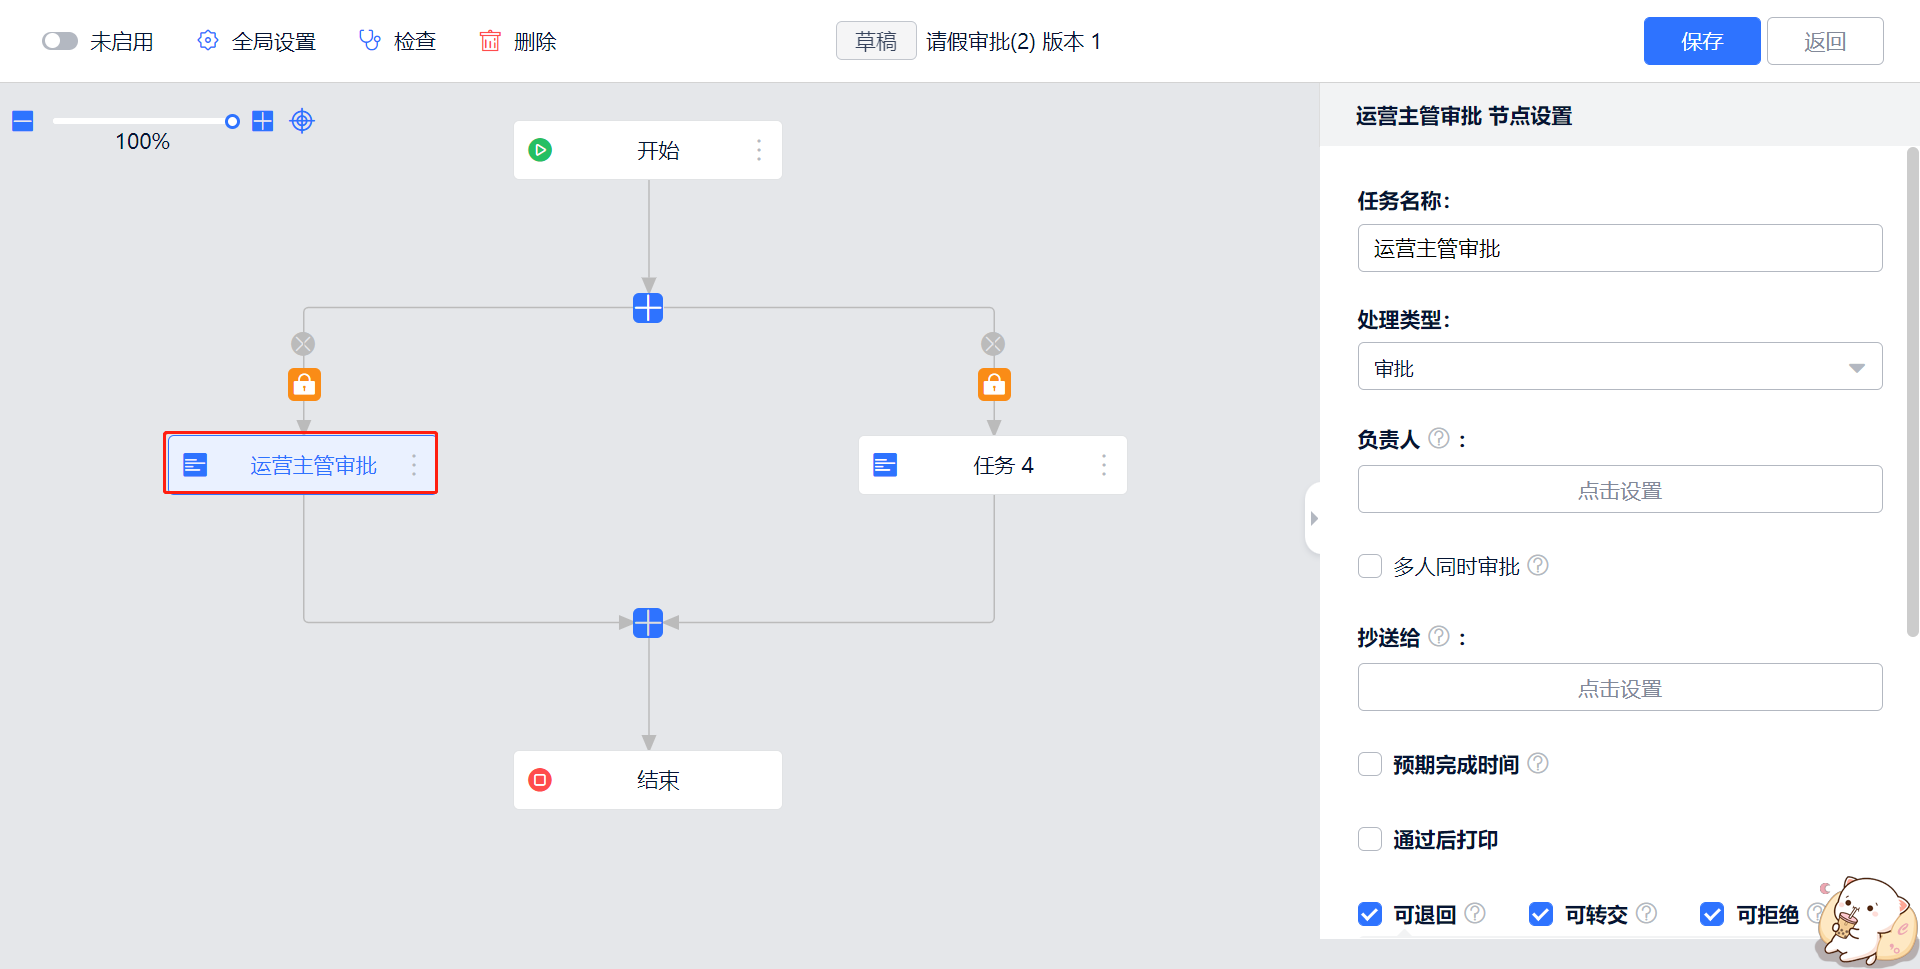Screen dimensions: 1920x969
Task: Open 全局设置 in the toolbar
Action: point(257,41)
